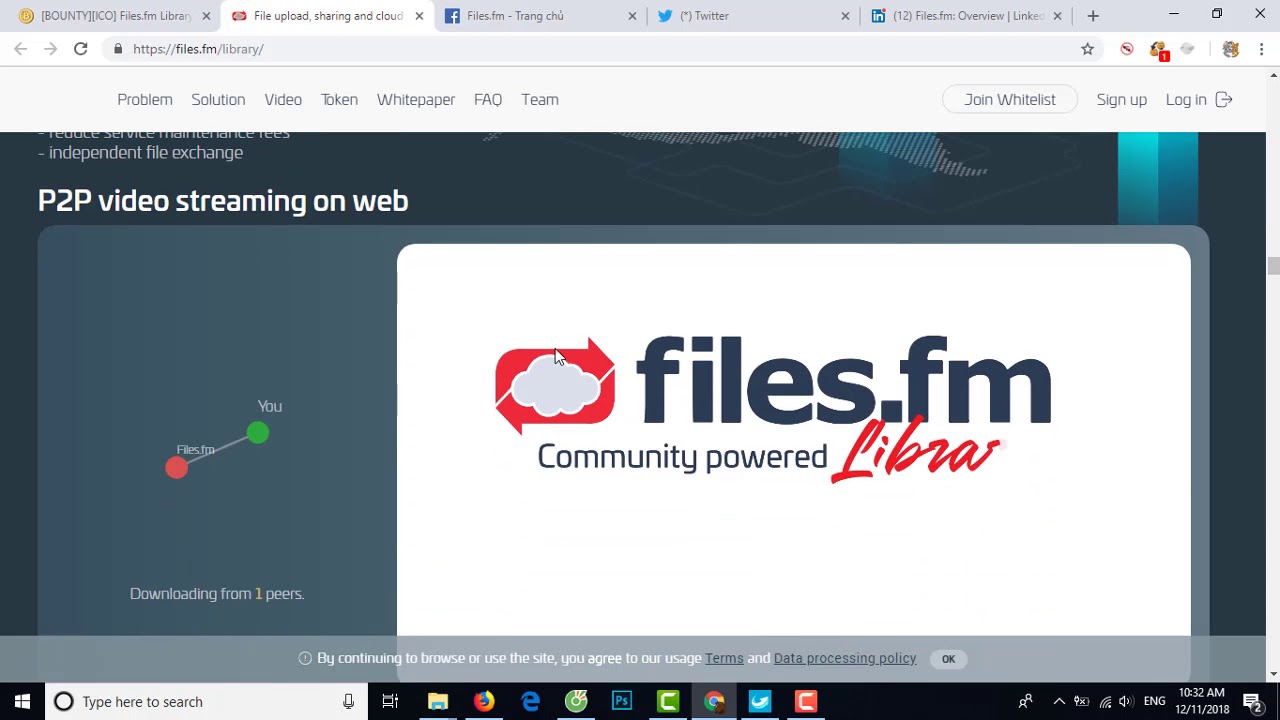Show hidden system tray icons

[x=1059, y=701]
